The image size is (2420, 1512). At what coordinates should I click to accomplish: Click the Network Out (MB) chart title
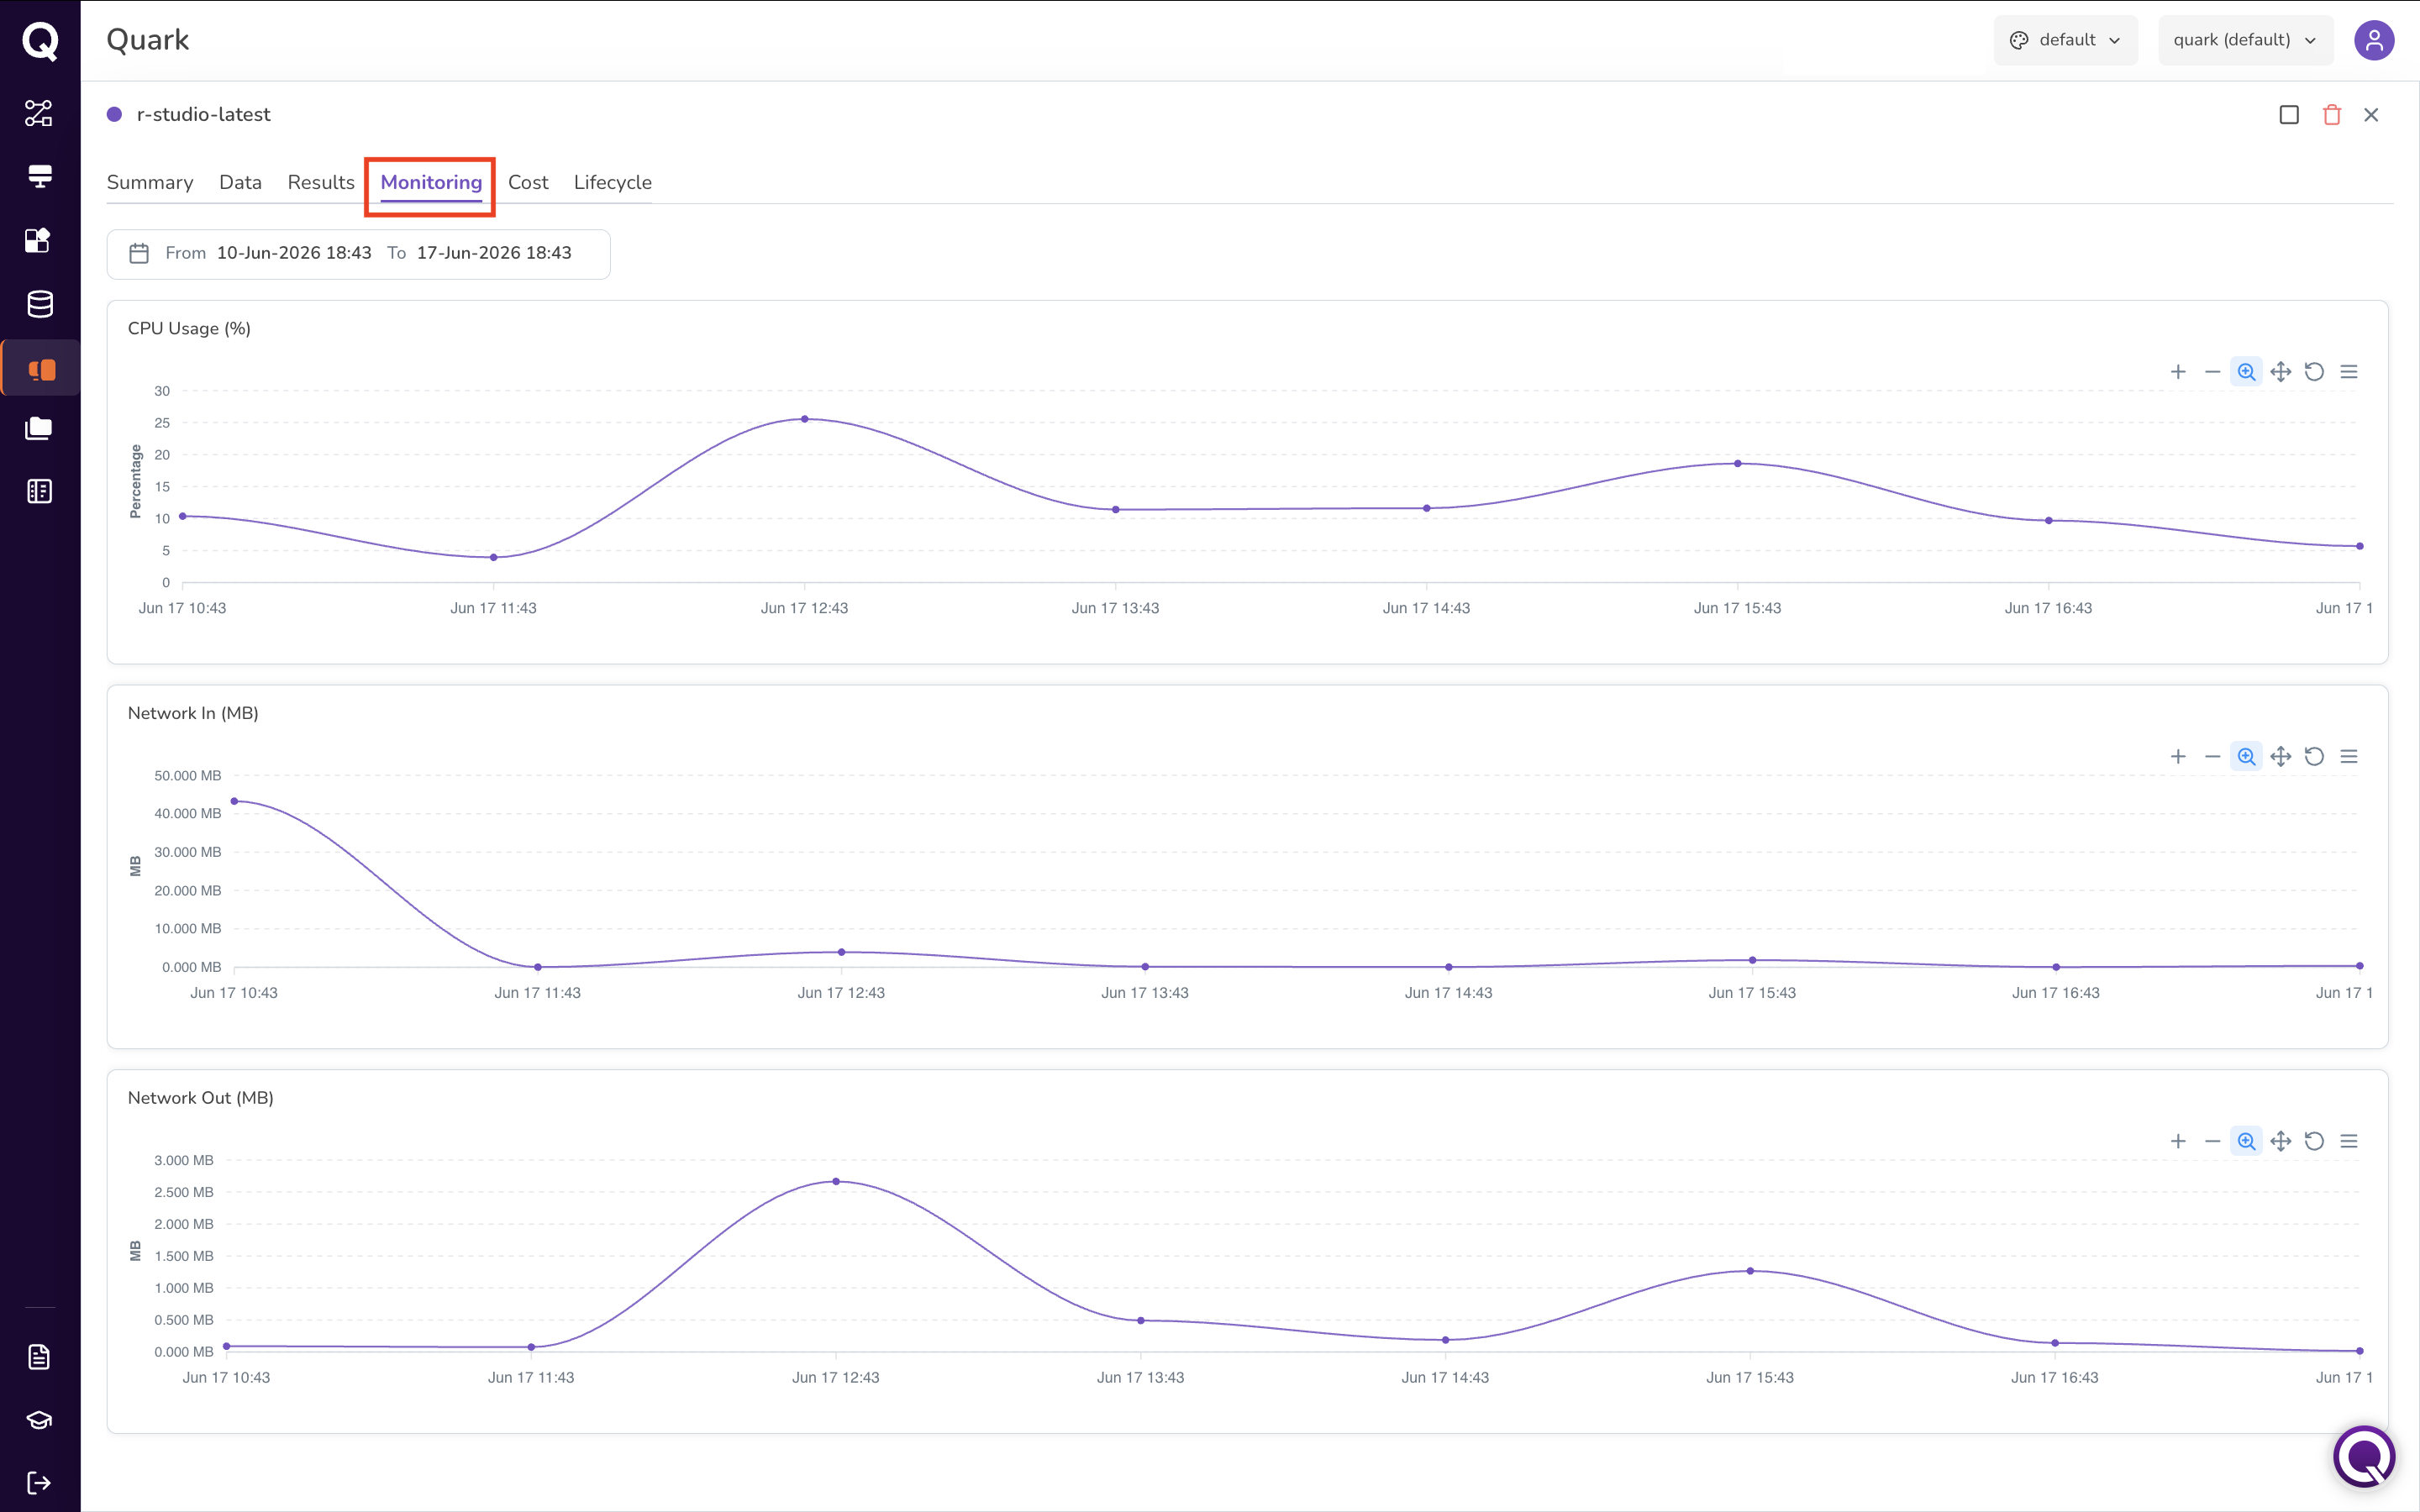click(x=201, y=1098)
